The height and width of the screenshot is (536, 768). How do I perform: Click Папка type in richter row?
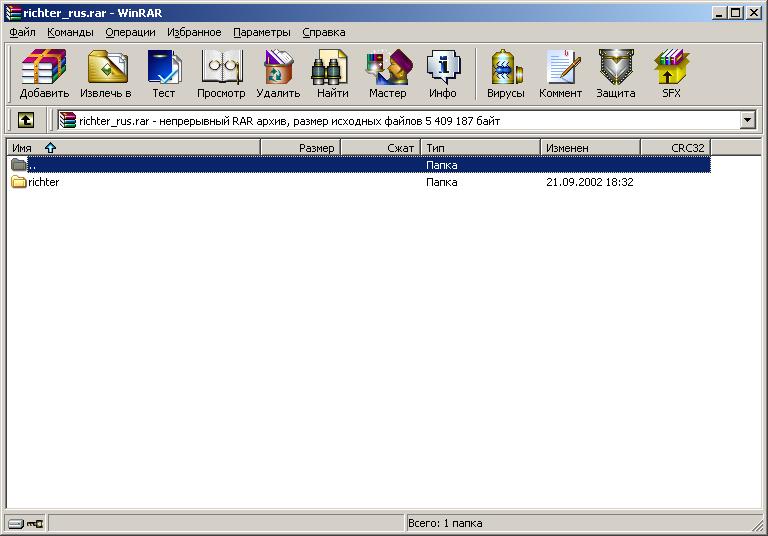442,182
